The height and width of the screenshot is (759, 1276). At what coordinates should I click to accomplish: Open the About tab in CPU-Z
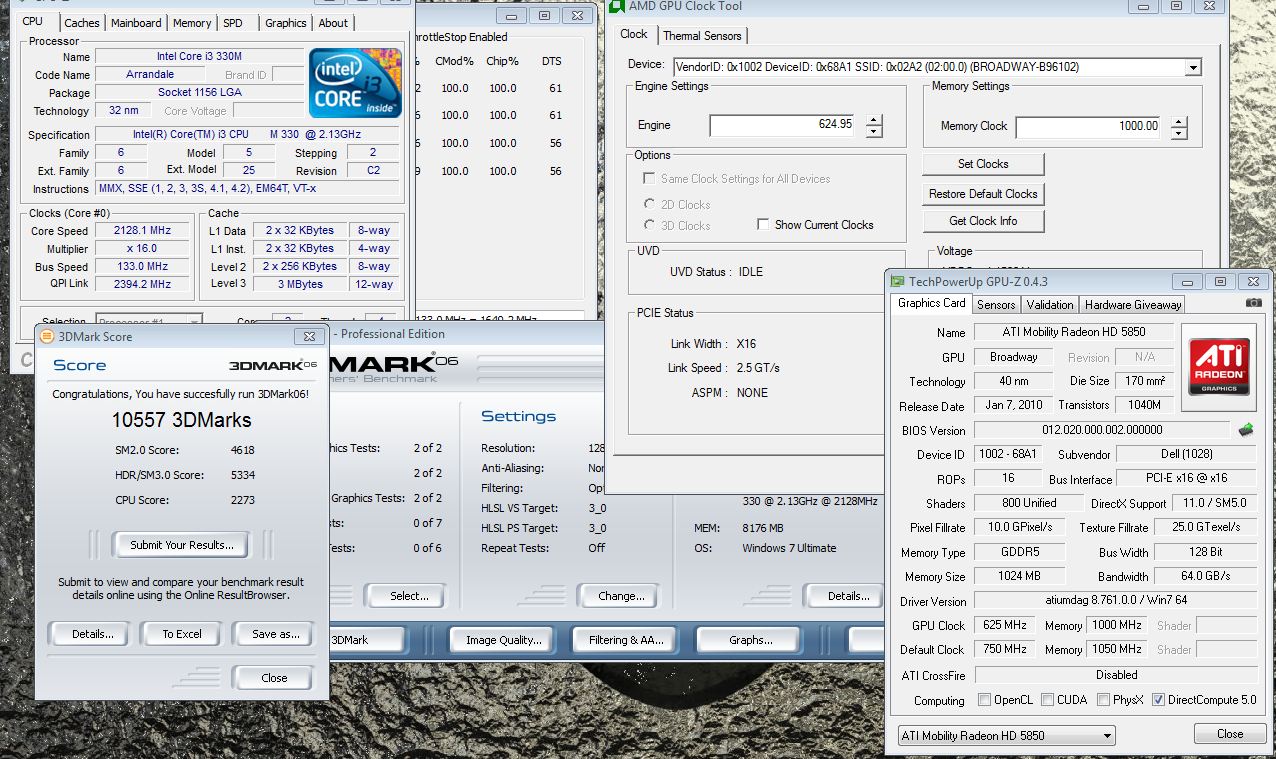[x=333, y=23]
